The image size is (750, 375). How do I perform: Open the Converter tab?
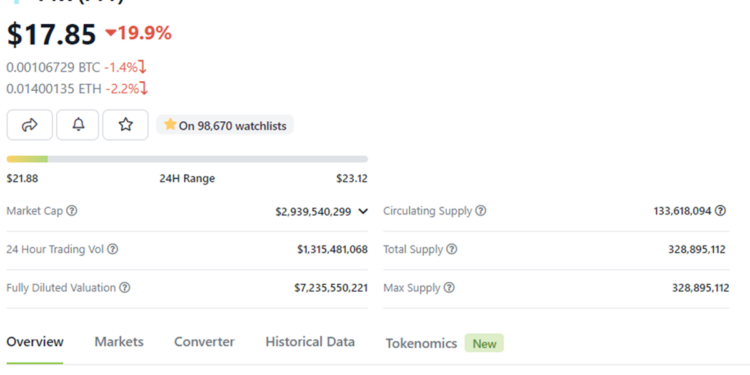point(204,342)
